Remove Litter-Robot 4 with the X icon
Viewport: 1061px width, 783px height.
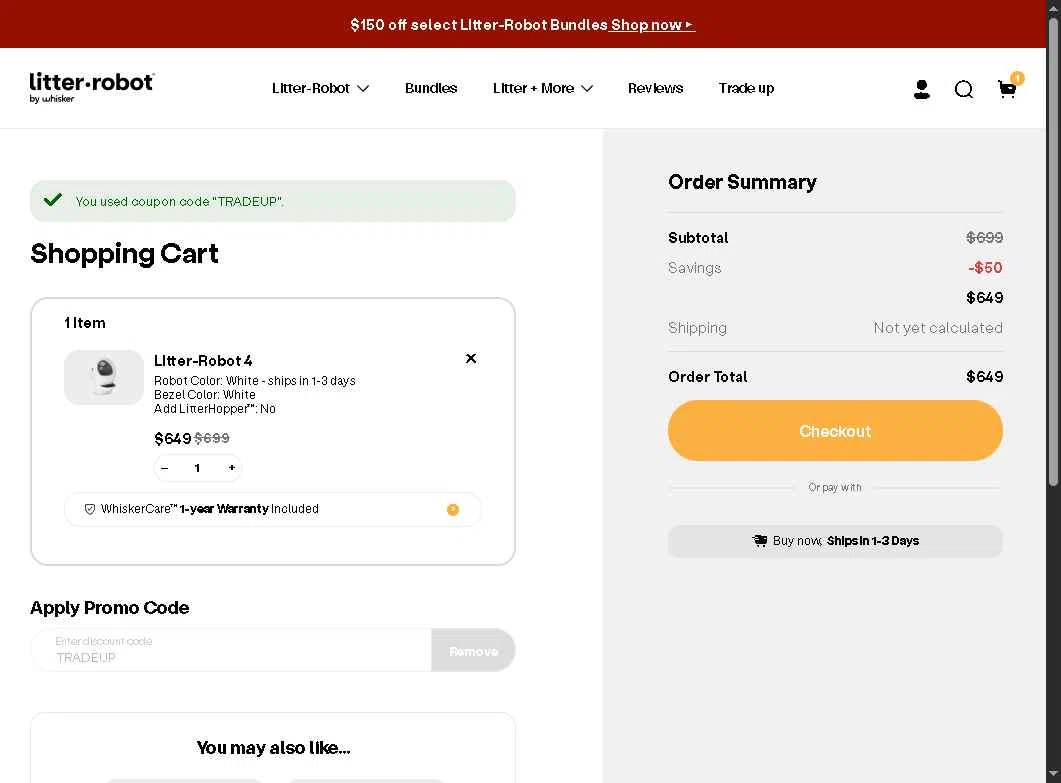[x=471, y=359]
